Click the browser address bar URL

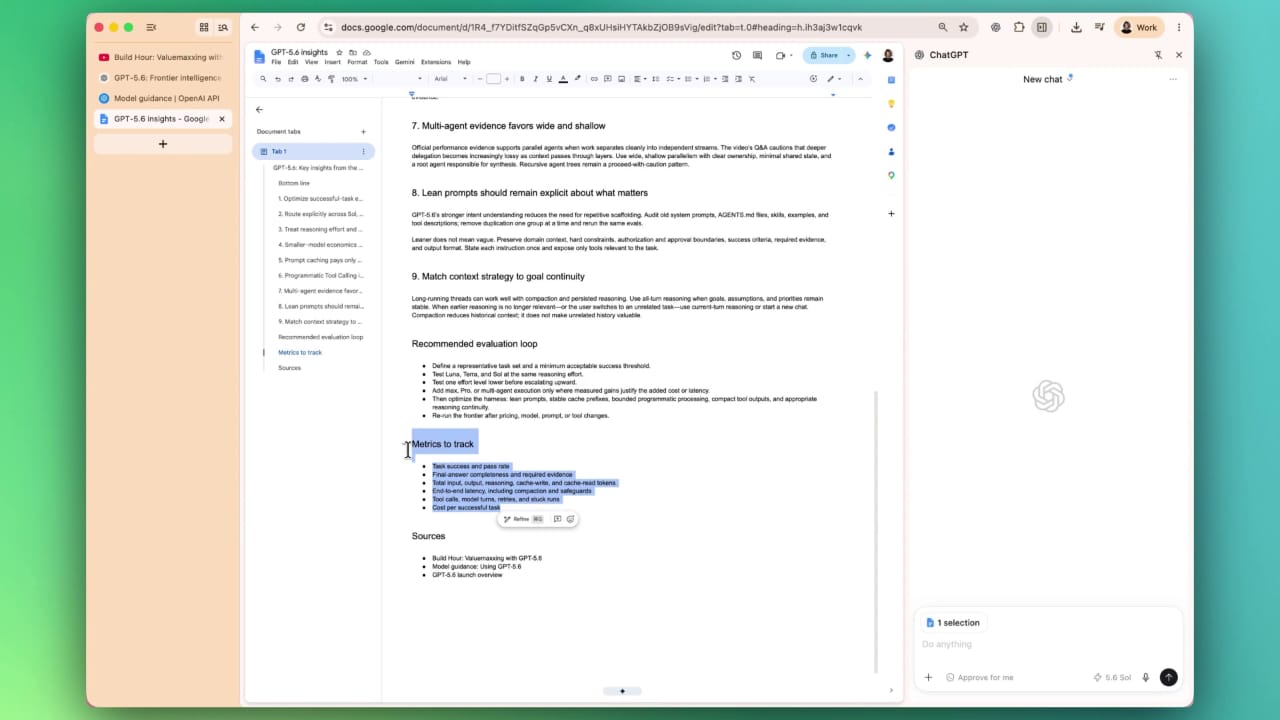coord(601,27)
